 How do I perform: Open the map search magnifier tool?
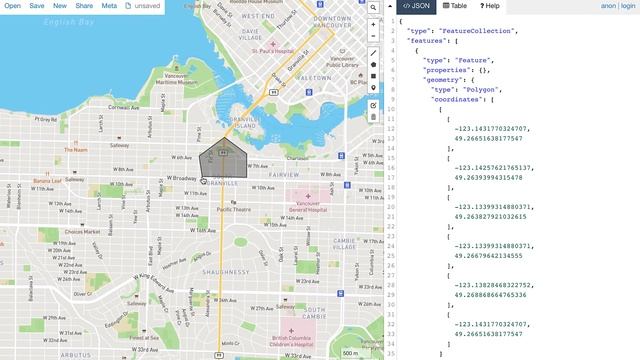coord(373,8)
